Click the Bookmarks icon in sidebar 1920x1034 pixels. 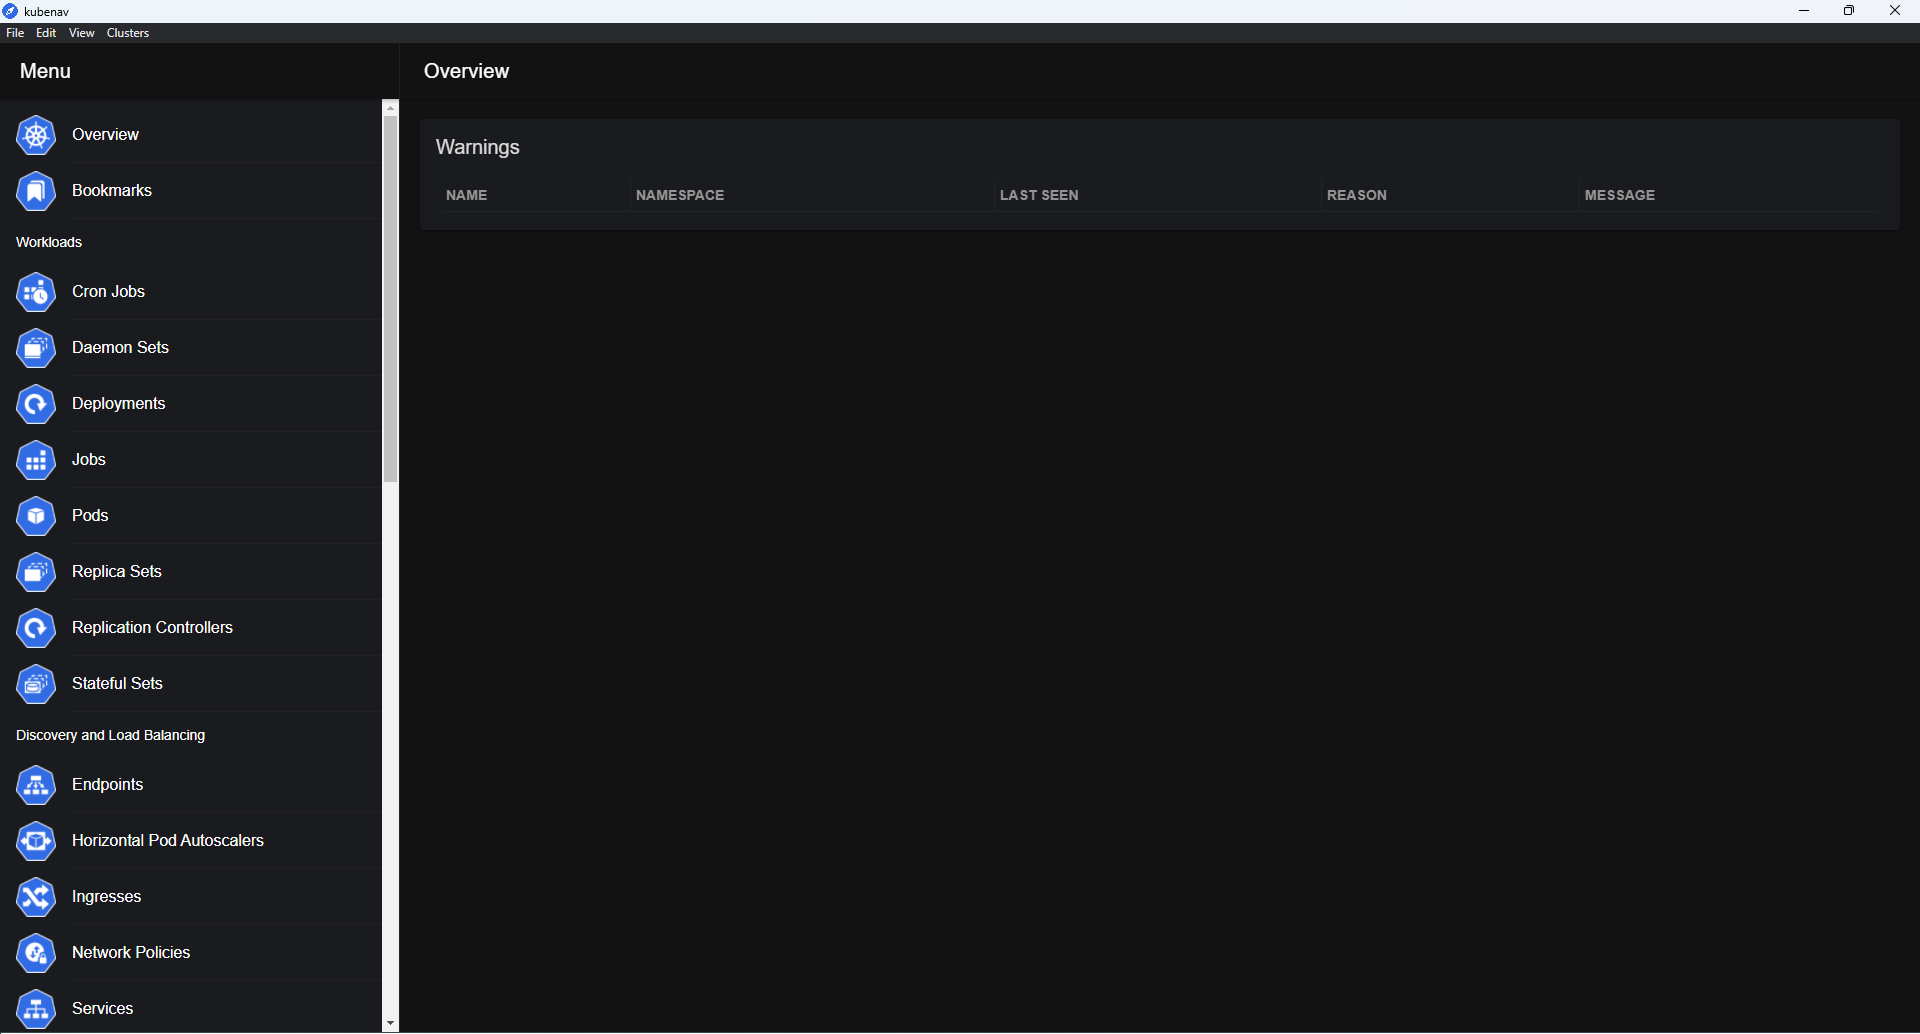coord(36,191)
